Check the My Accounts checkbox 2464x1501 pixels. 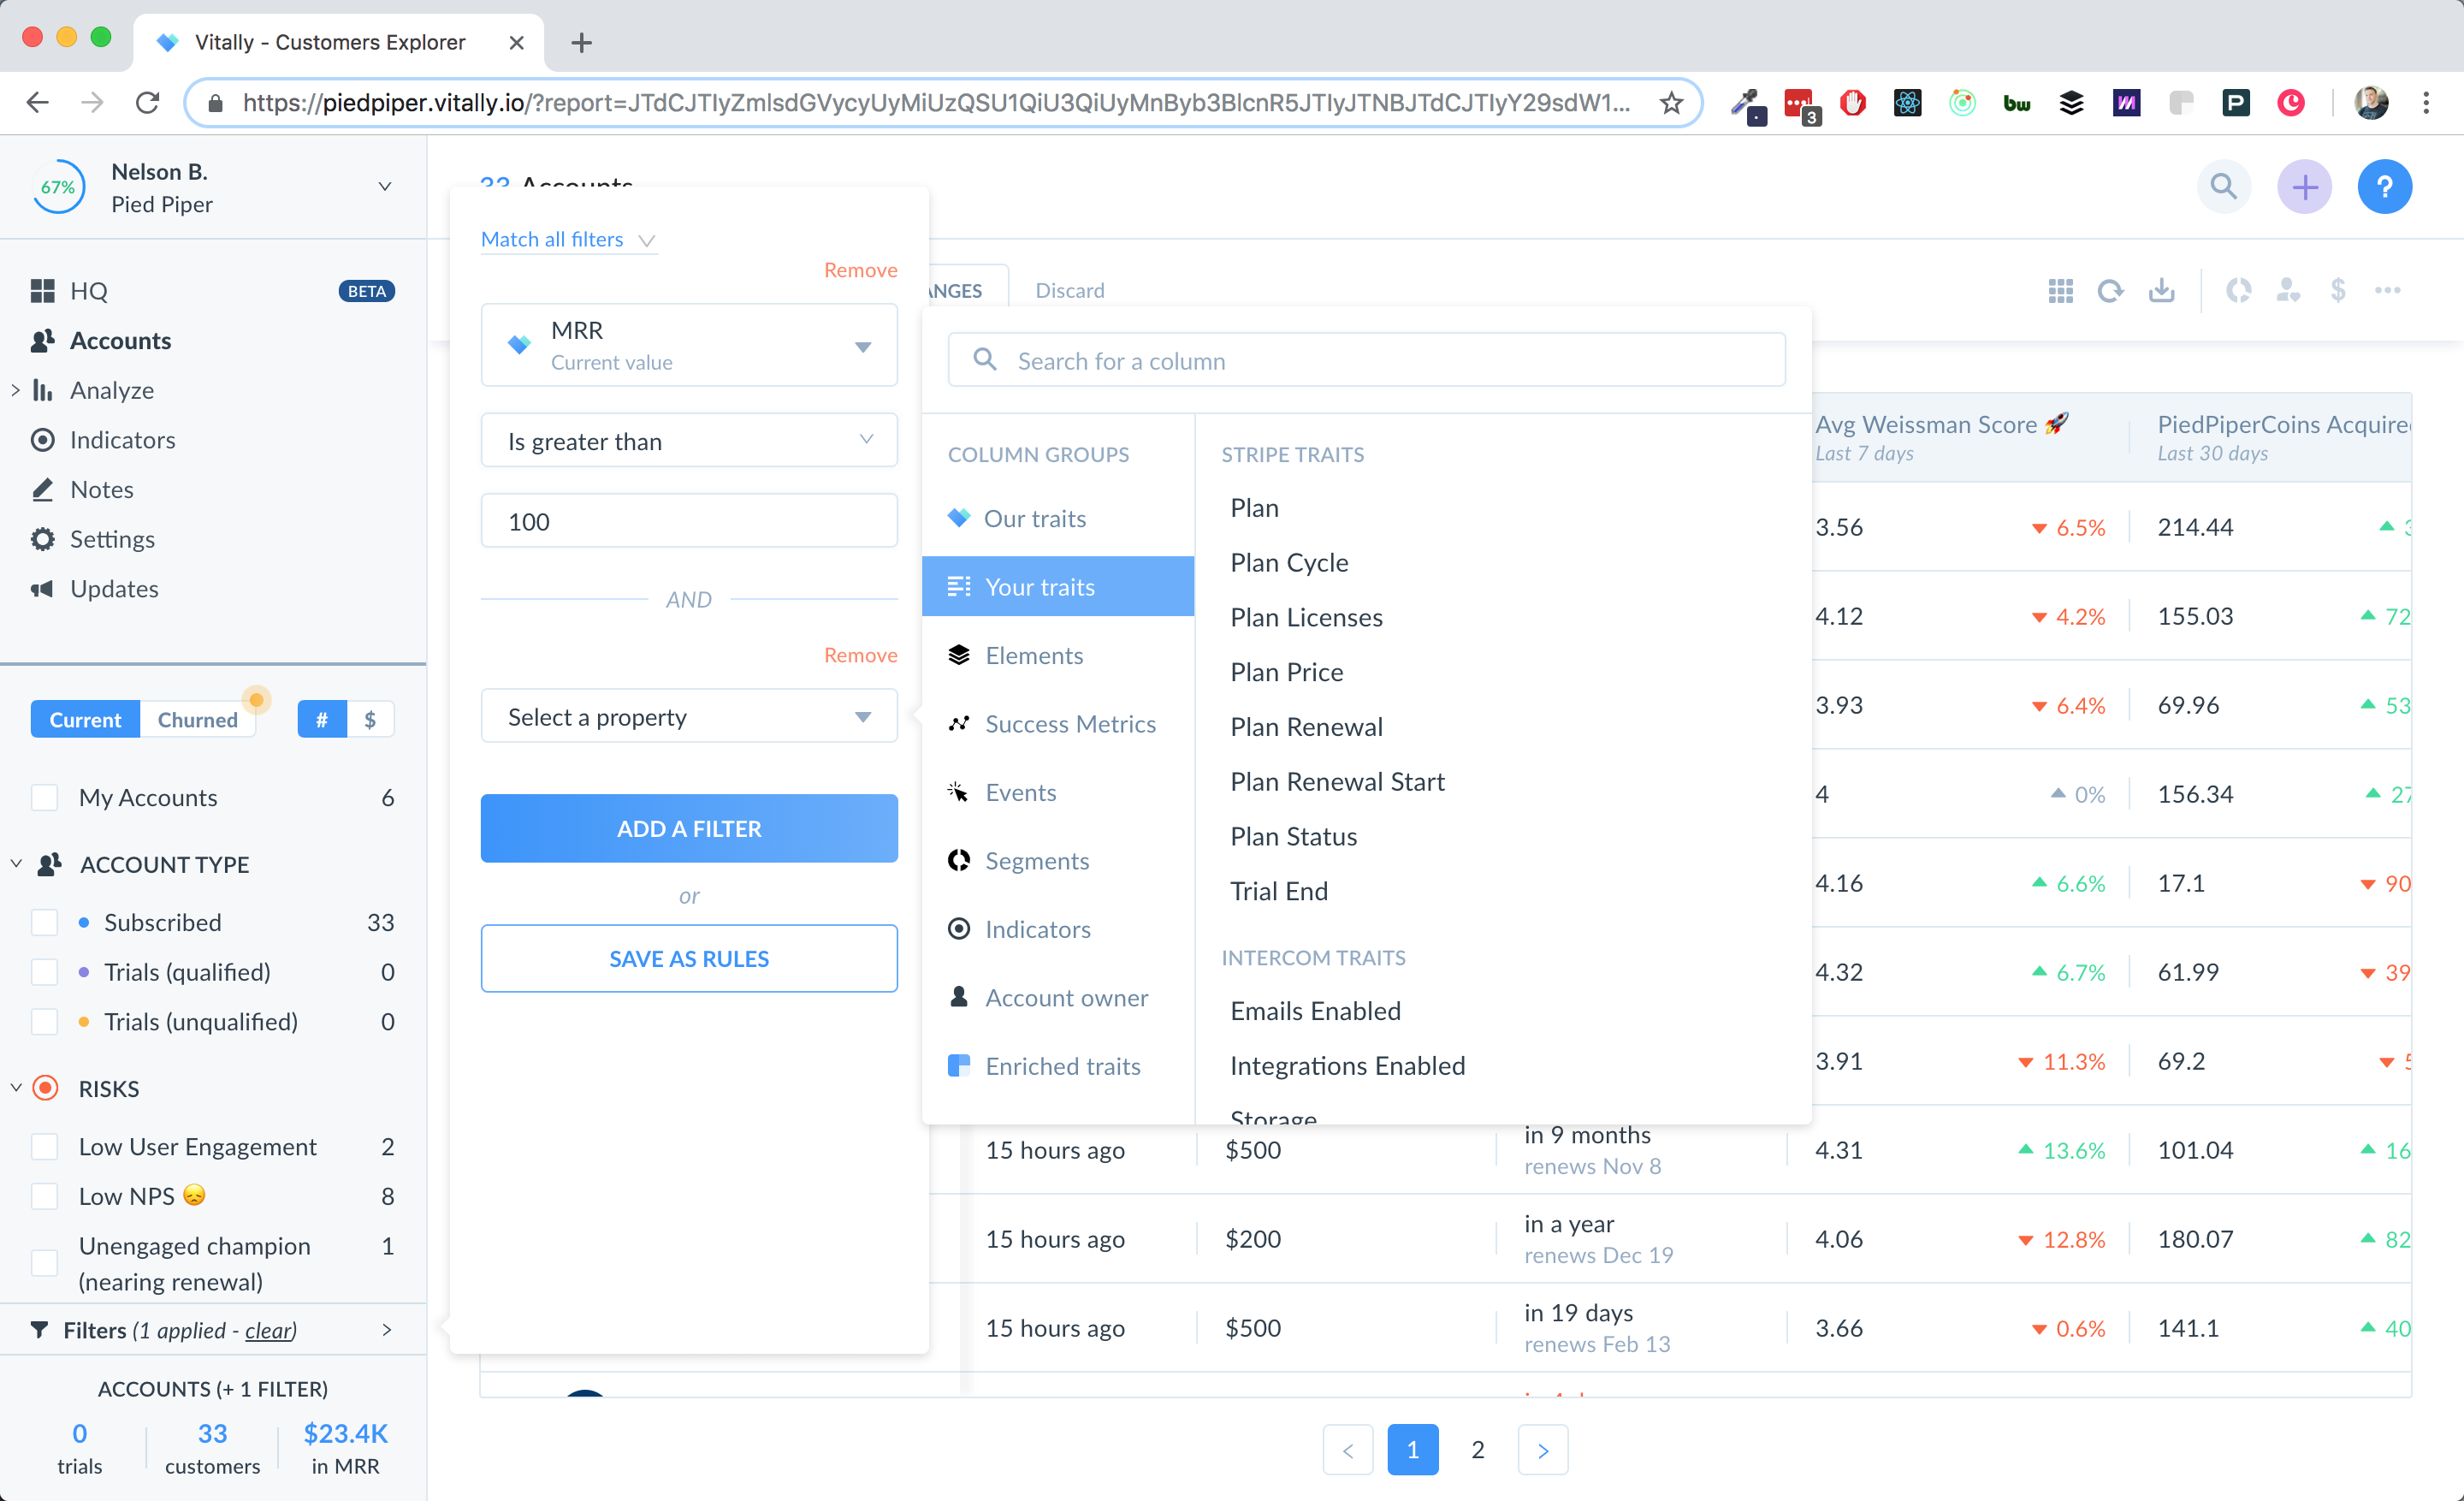(x=45, y=798)
